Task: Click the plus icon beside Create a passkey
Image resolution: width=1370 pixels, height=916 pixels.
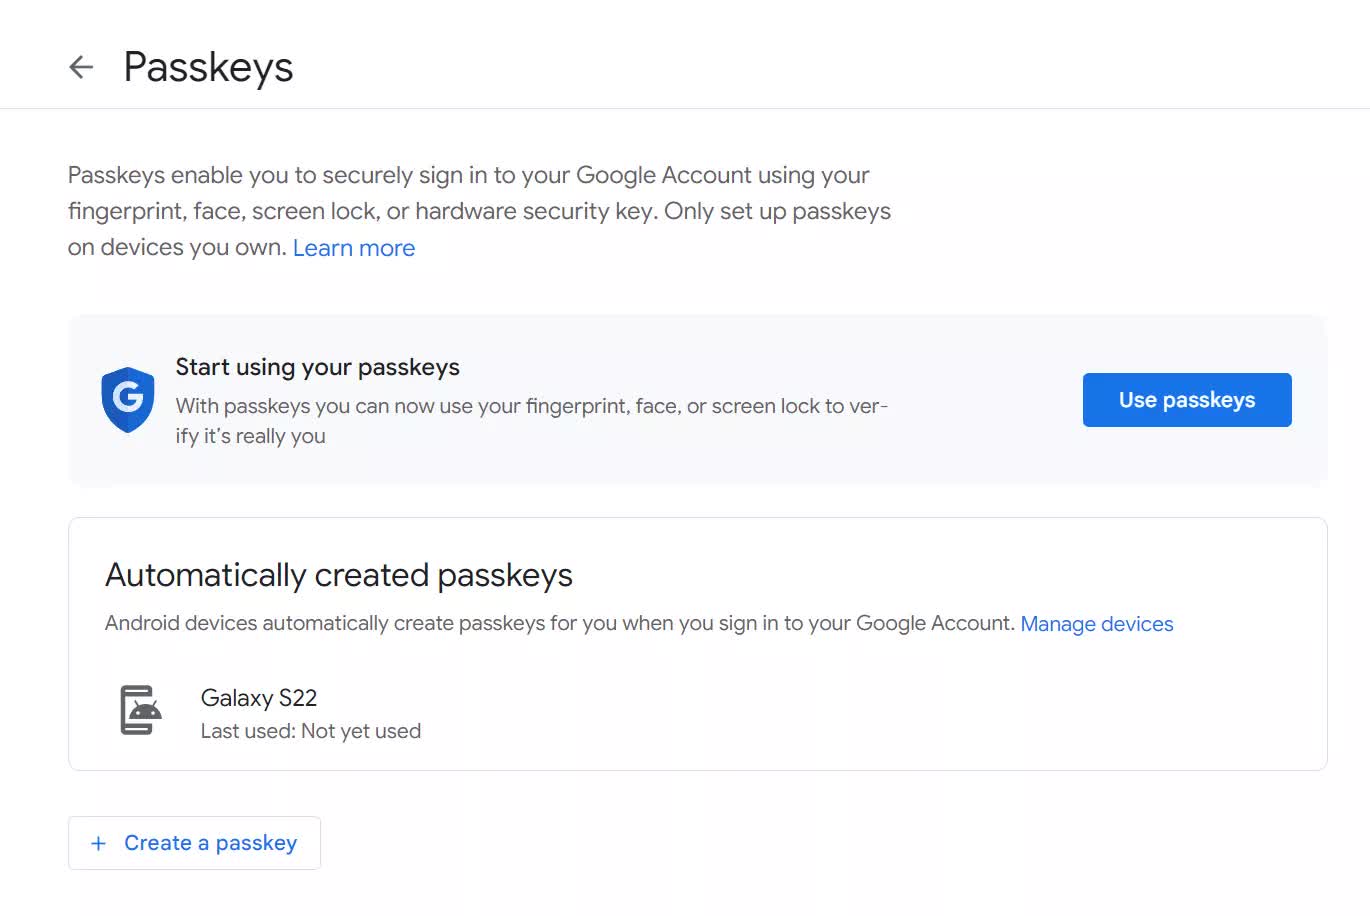Action: click(x=98, y=843)
